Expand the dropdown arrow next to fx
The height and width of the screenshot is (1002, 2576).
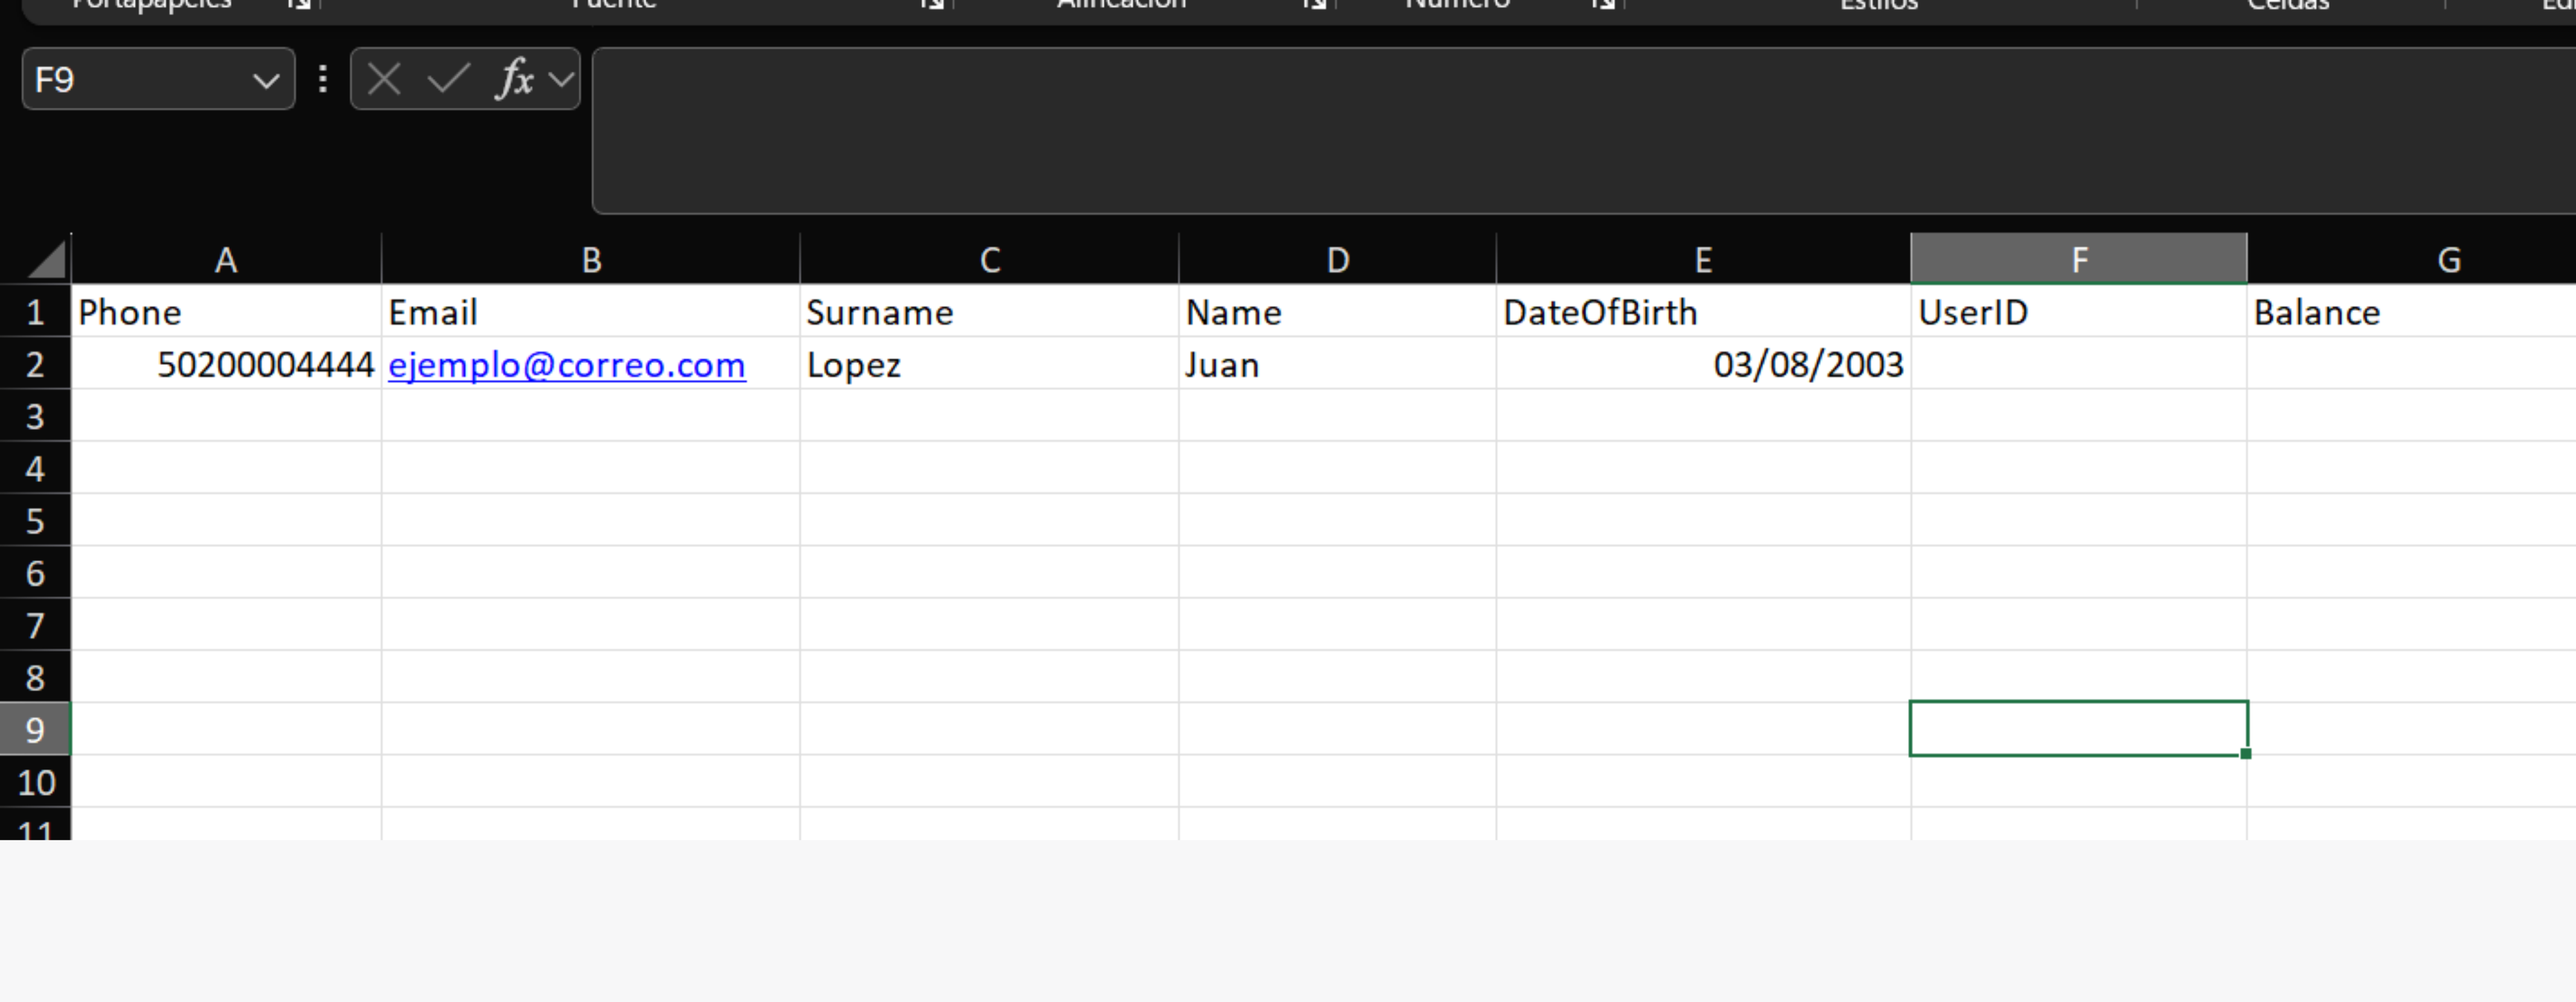(561, 79)
